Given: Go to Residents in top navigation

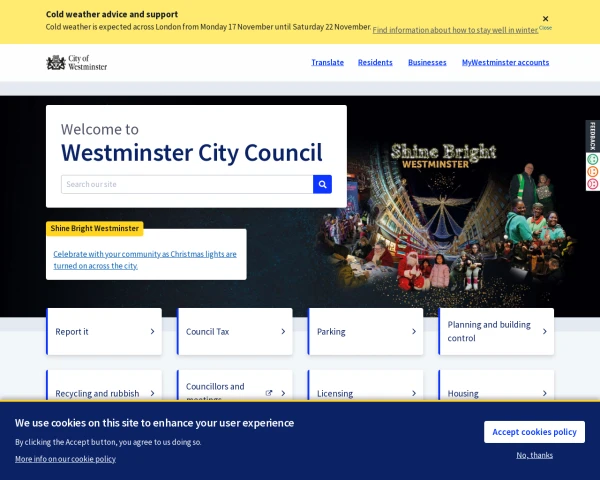Looking at the screenshot, I should coord(375,62).
